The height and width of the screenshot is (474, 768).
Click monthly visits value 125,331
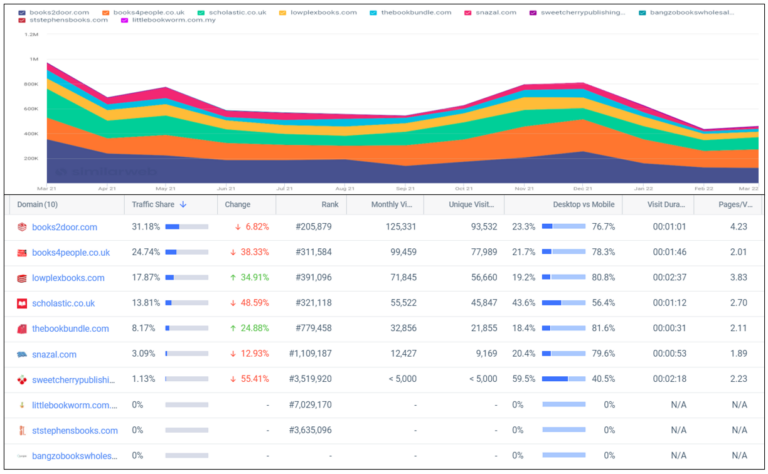coord(401,227)
